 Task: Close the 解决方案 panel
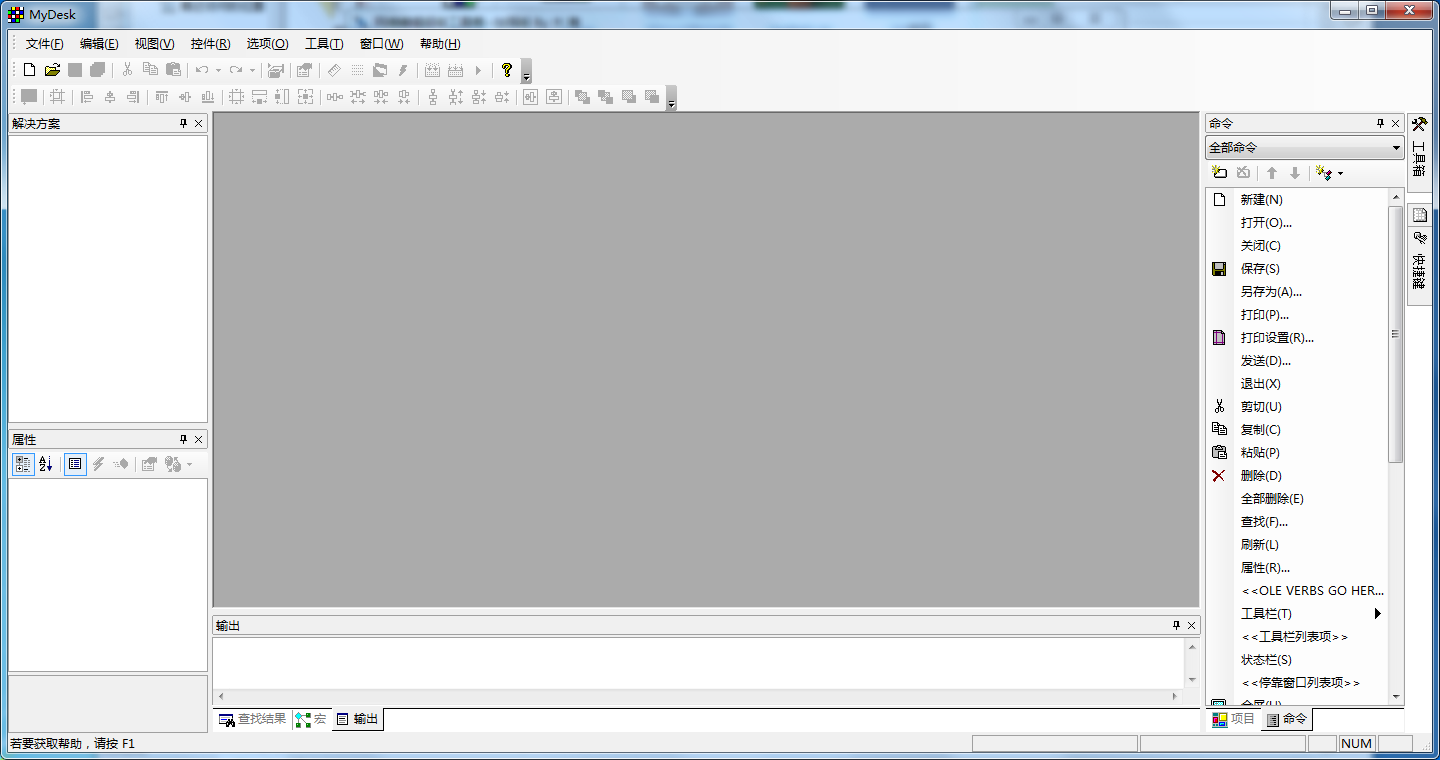198,123
